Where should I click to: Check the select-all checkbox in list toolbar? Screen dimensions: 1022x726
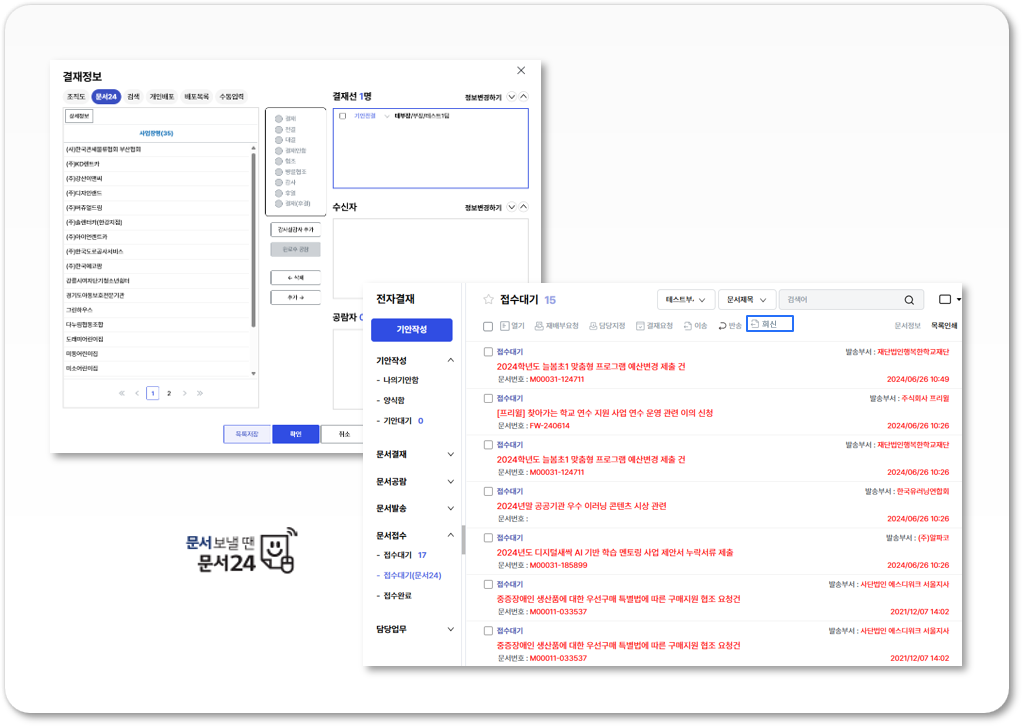click(x=488, y=326)
